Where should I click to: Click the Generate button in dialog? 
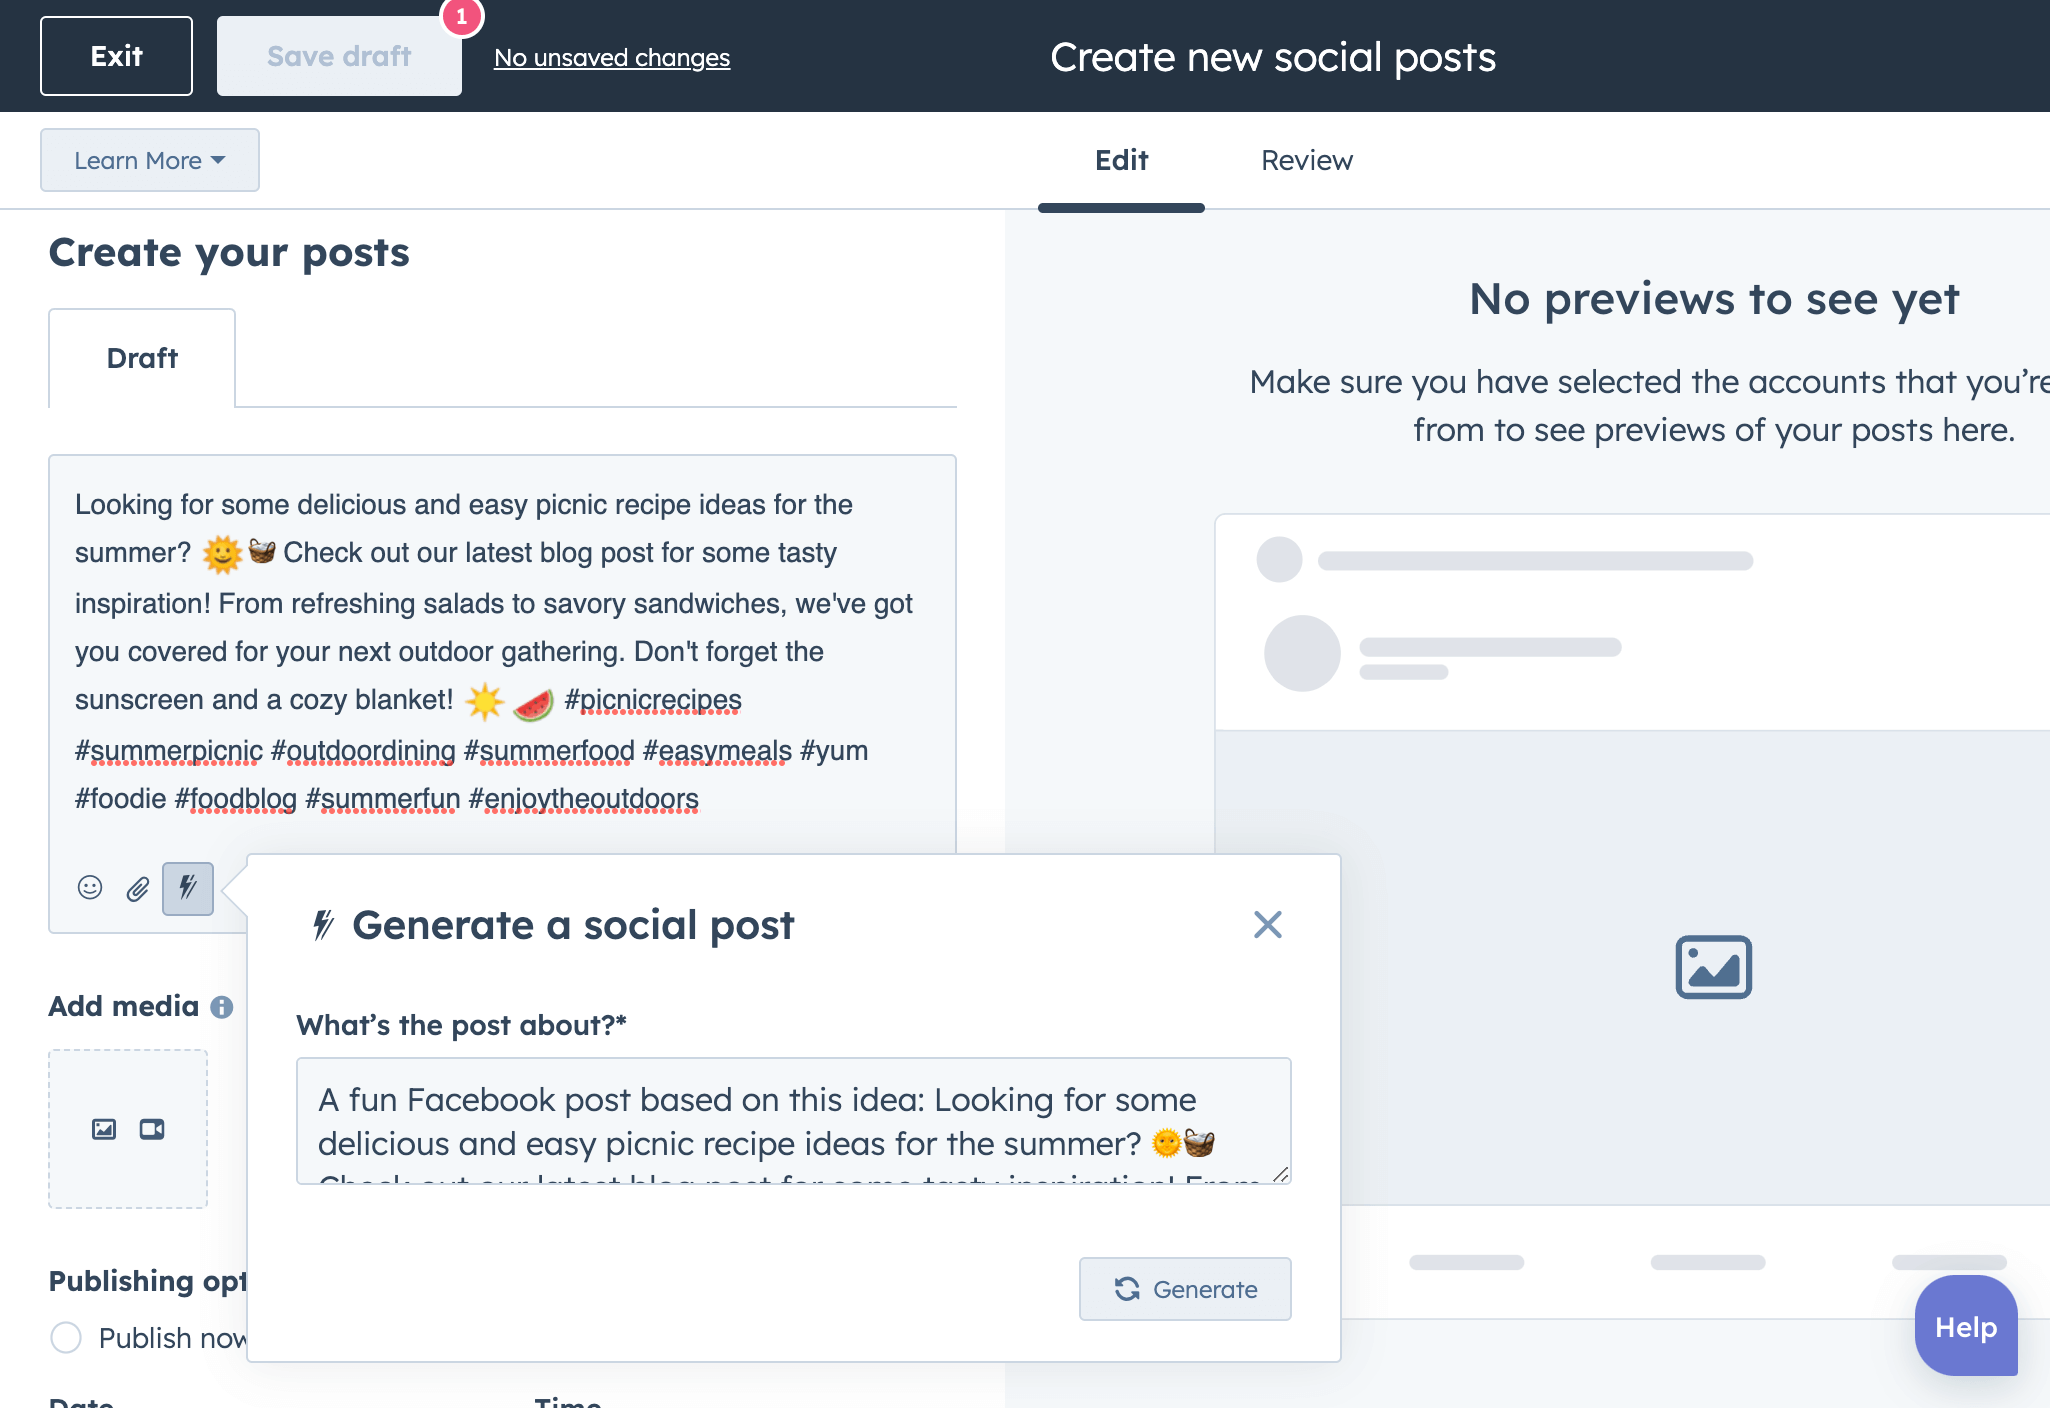1185,1288
